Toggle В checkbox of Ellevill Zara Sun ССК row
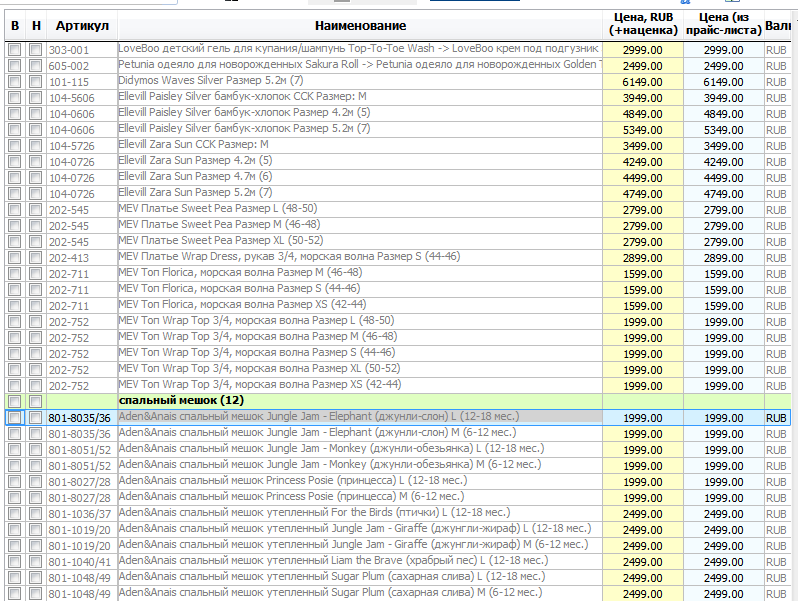Viewport: 798px width, 601px height. [15, 146]
